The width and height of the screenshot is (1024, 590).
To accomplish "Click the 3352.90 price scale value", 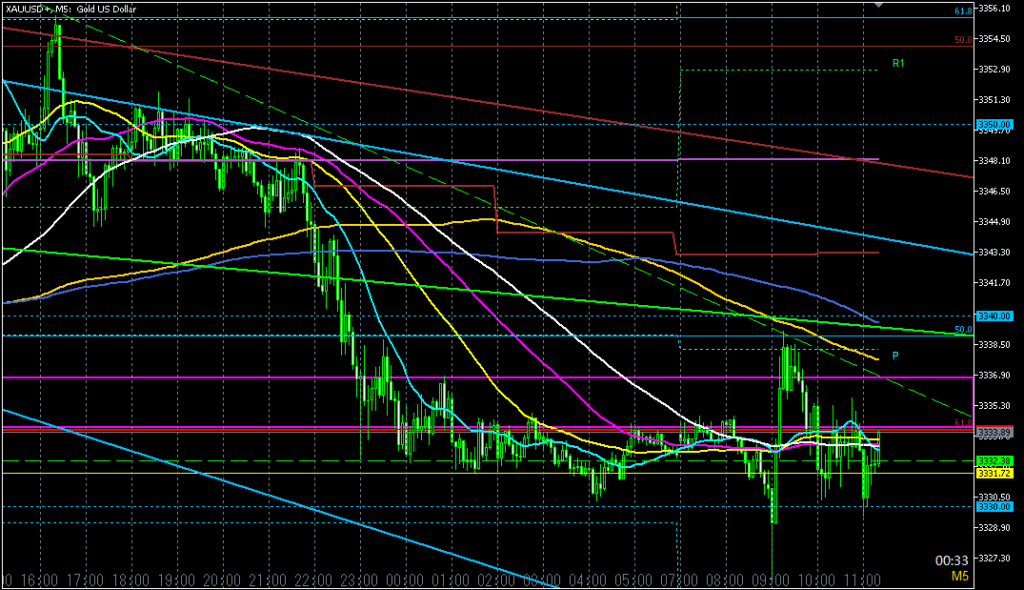I will 994,69.
